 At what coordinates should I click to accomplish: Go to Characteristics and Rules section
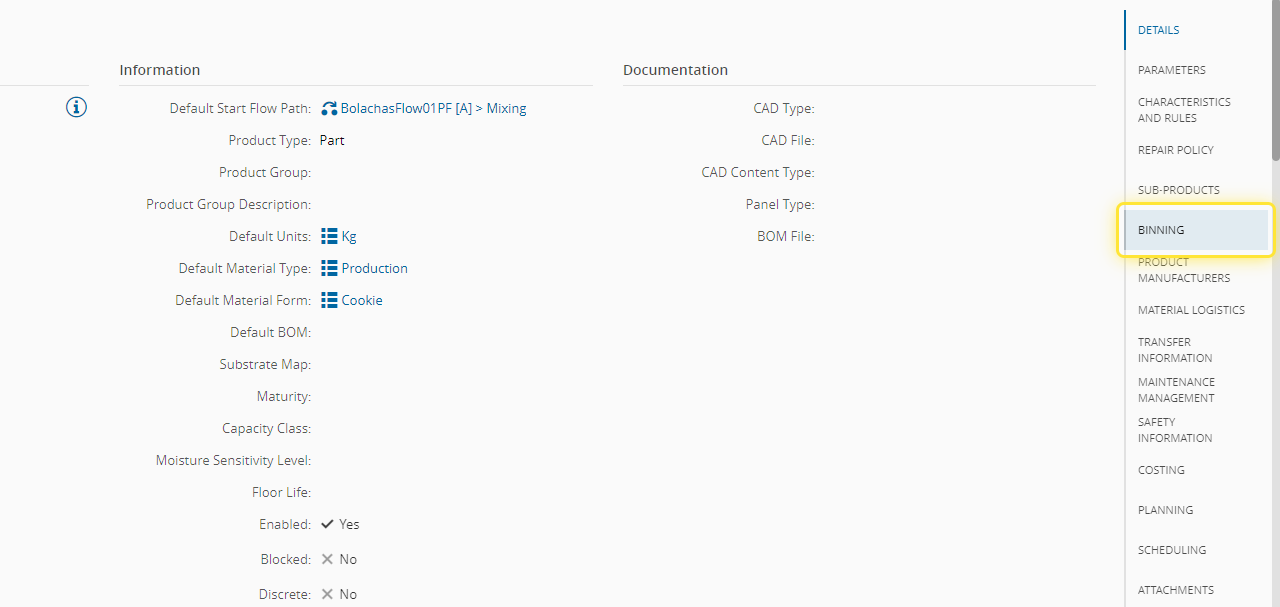coord(1184,110)
